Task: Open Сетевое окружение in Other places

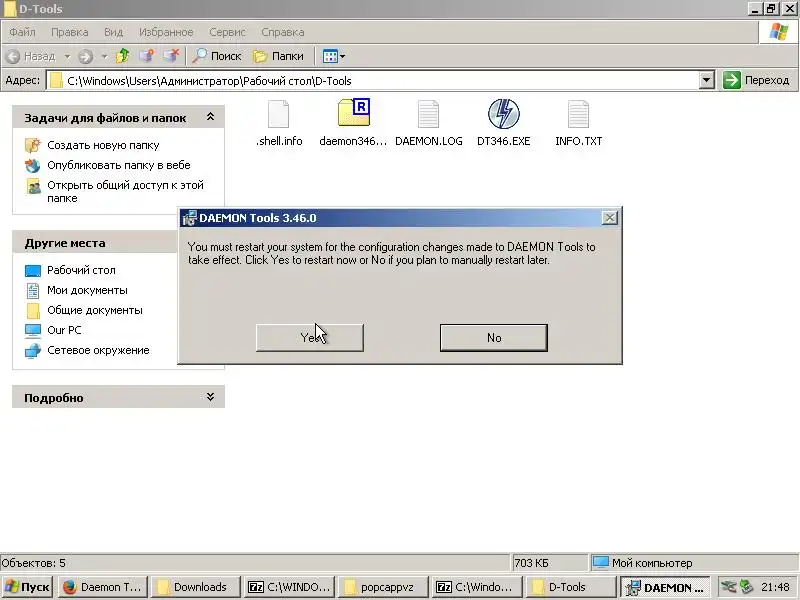Action: pyautogui.click(x=98, y=350)
